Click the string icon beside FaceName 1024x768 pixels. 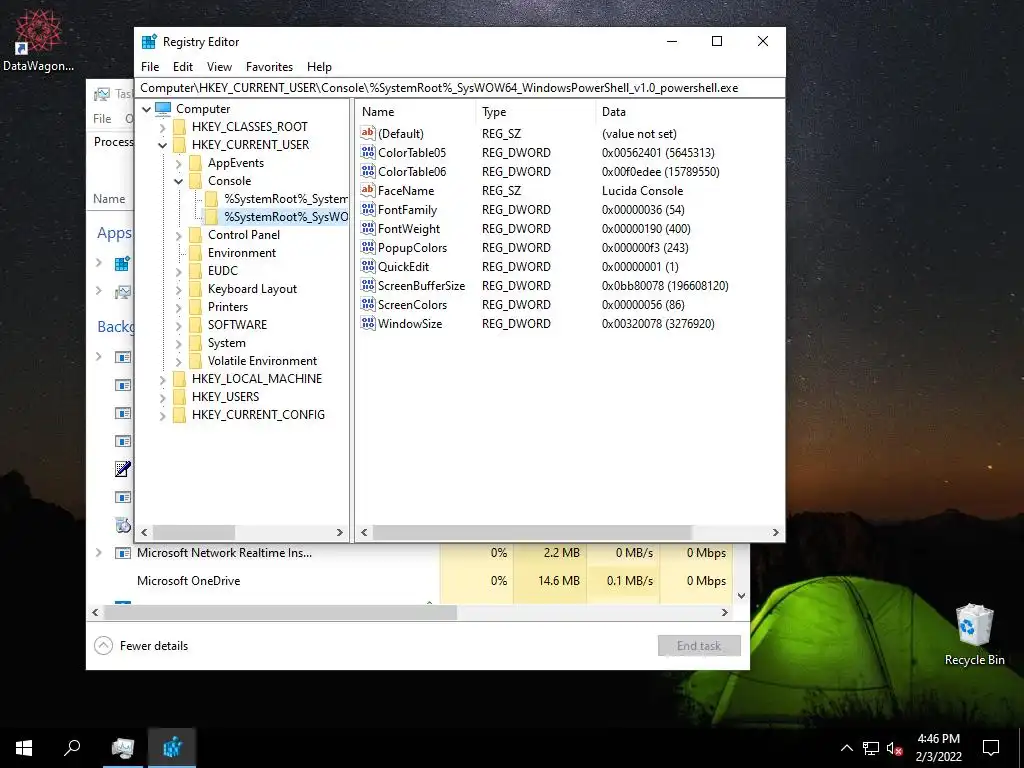pyautogui.click(x=368, y=190)
